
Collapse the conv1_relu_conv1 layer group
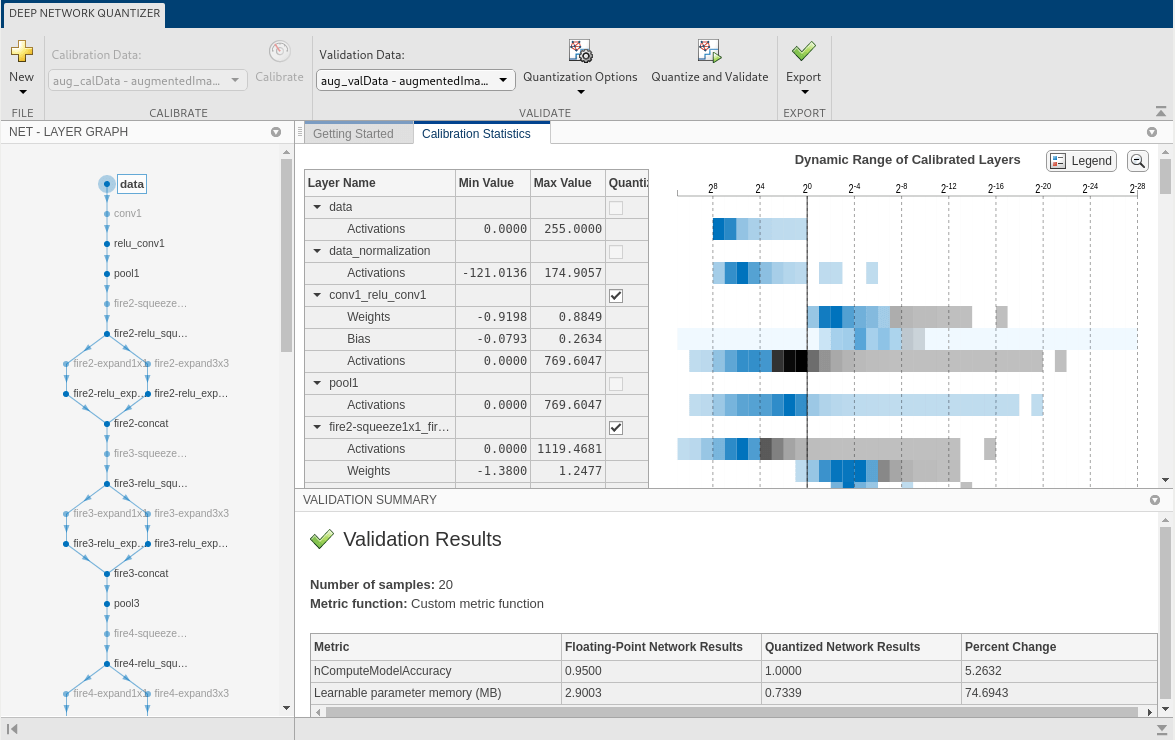point(318,296)
